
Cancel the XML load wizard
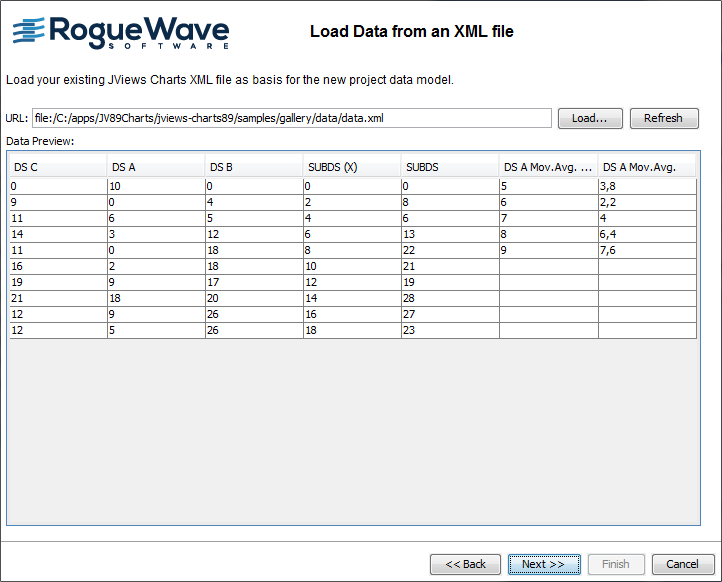(x=682, y=564)
